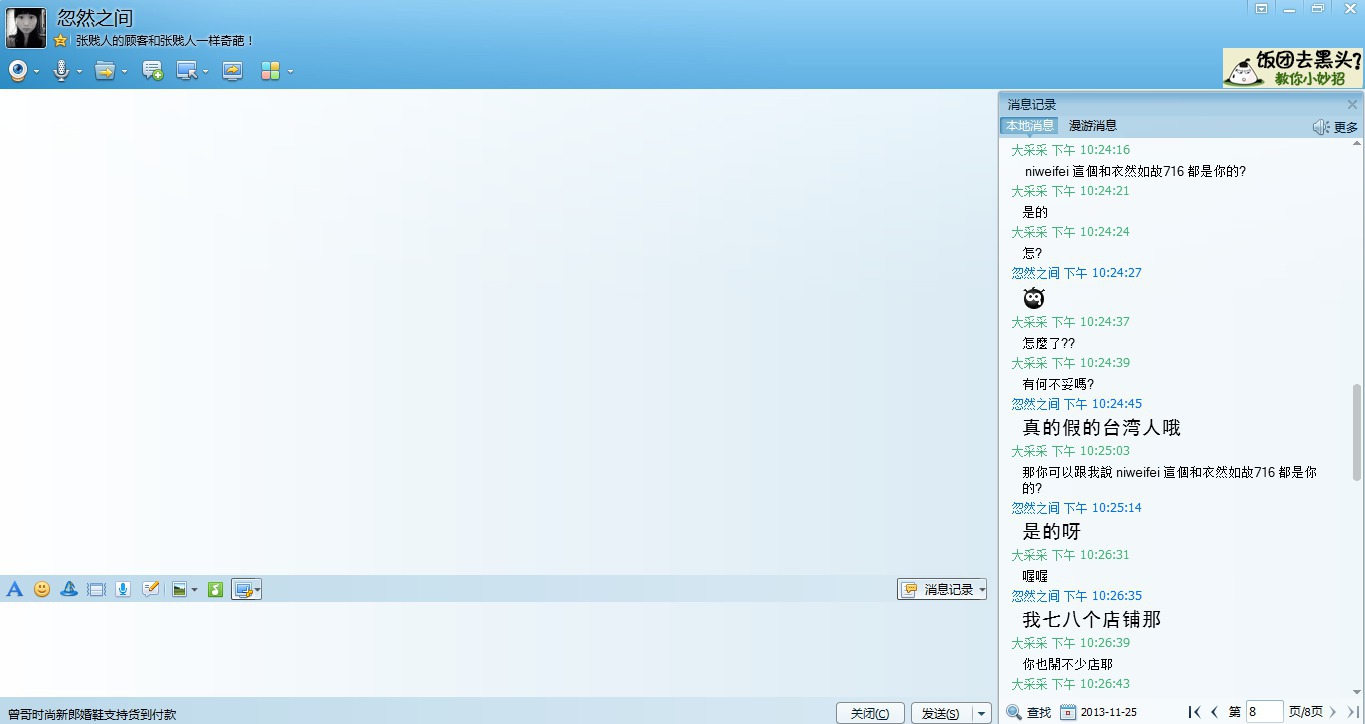Switch to the 漫游消息 tab

[x=1093, y=126]
